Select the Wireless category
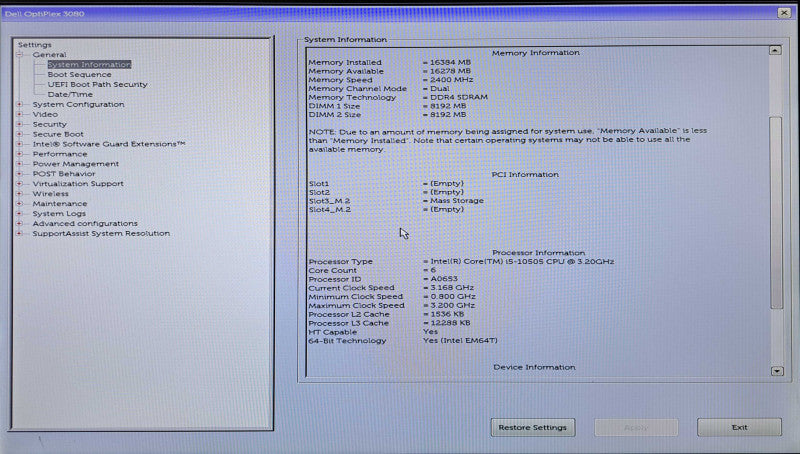Screen dimensions: 800x454 (51, 194)
